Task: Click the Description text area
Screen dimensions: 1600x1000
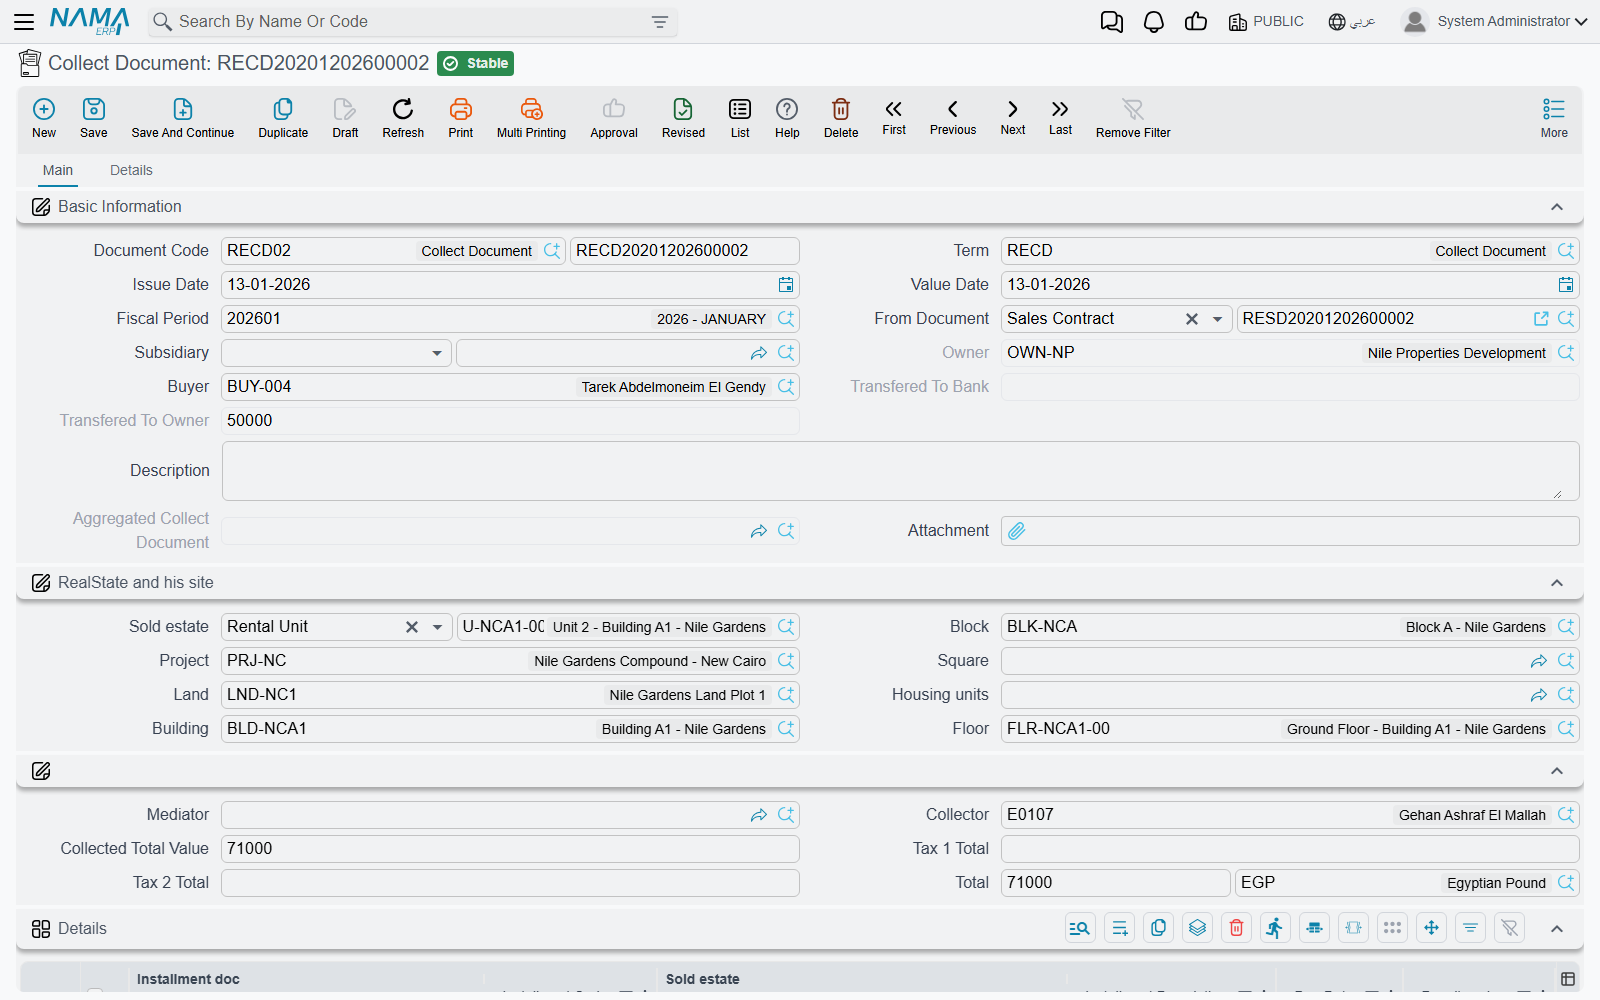Action: click(x=900, y=471)
